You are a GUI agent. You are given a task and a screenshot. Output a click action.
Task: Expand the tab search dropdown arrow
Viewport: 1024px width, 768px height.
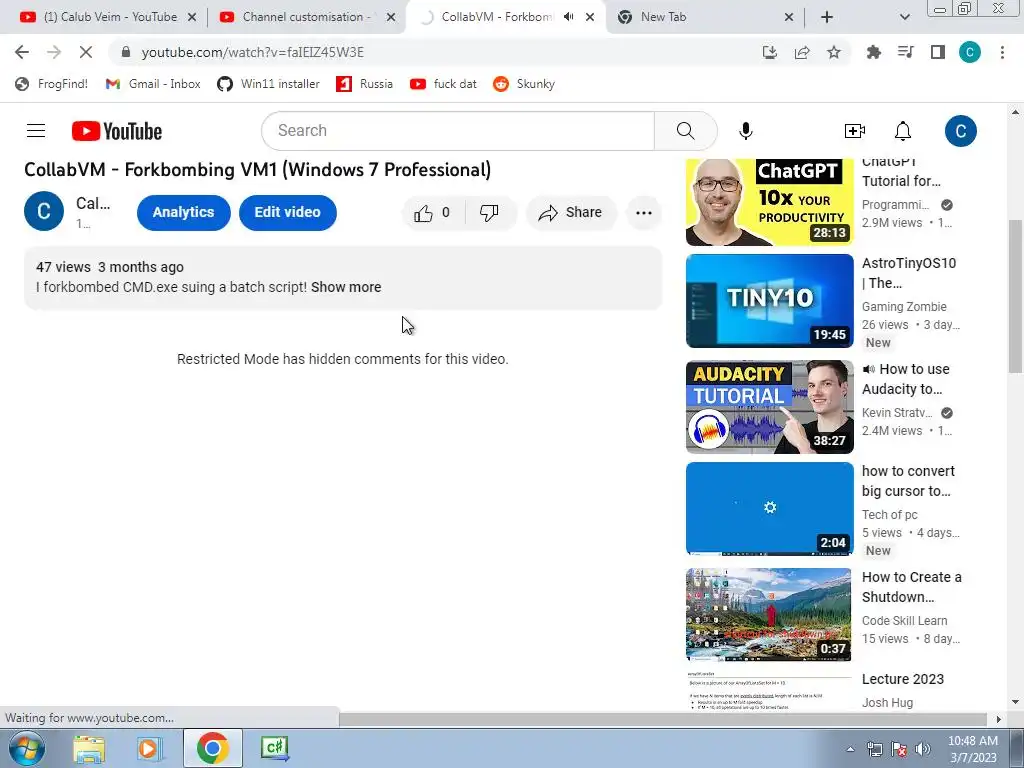(x=904, y=17)
